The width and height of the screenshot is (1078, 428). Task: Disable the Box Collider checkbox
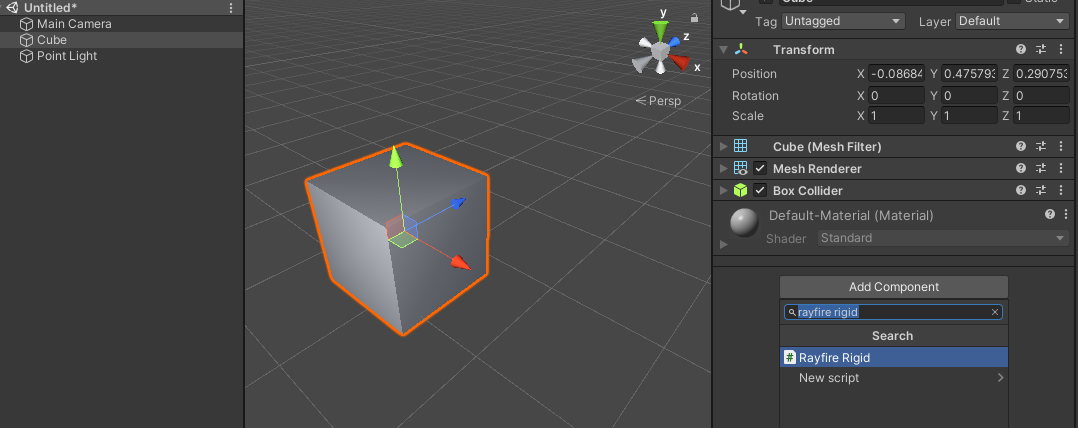pos(760,190)
